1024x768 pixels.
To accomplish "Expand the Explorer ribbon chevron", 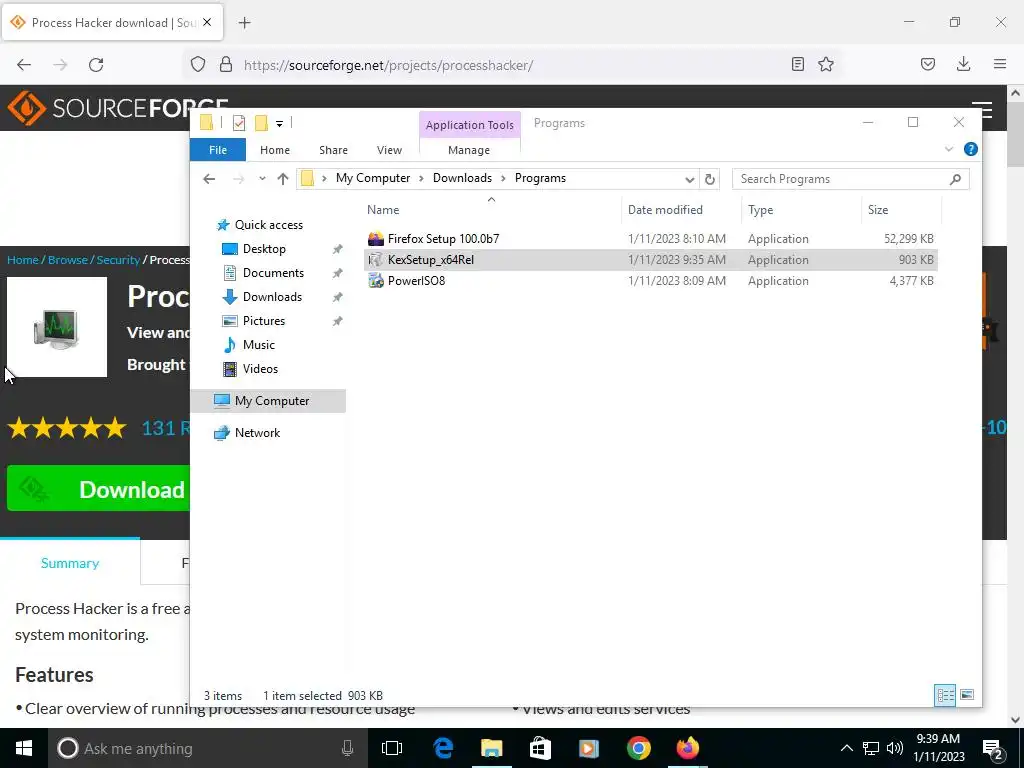I will pyautogui.click(x=949, y=150).
